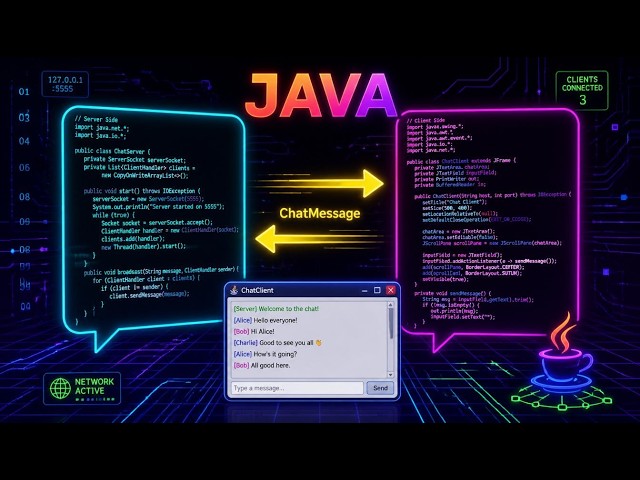The width and height of the screenshot is (640, 480).
Task: Click the 'ChatMessage' label between arrows
Action: (320, 213)
